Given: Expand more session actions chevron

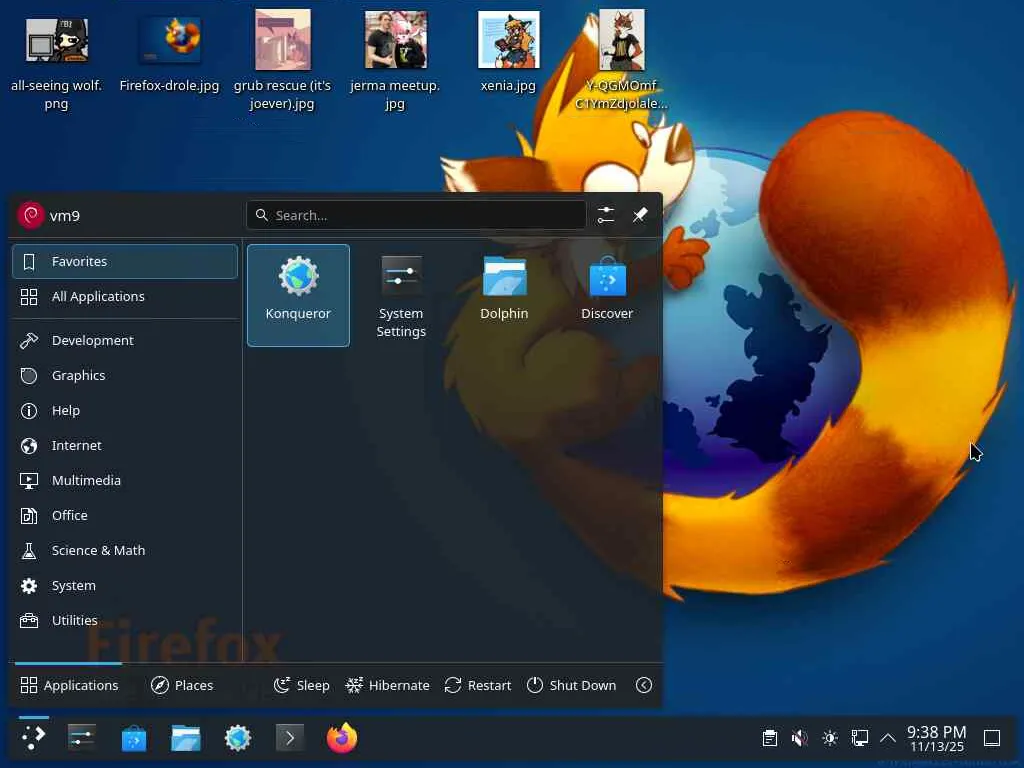Looking at the screenshot, I should pos(644,685).
